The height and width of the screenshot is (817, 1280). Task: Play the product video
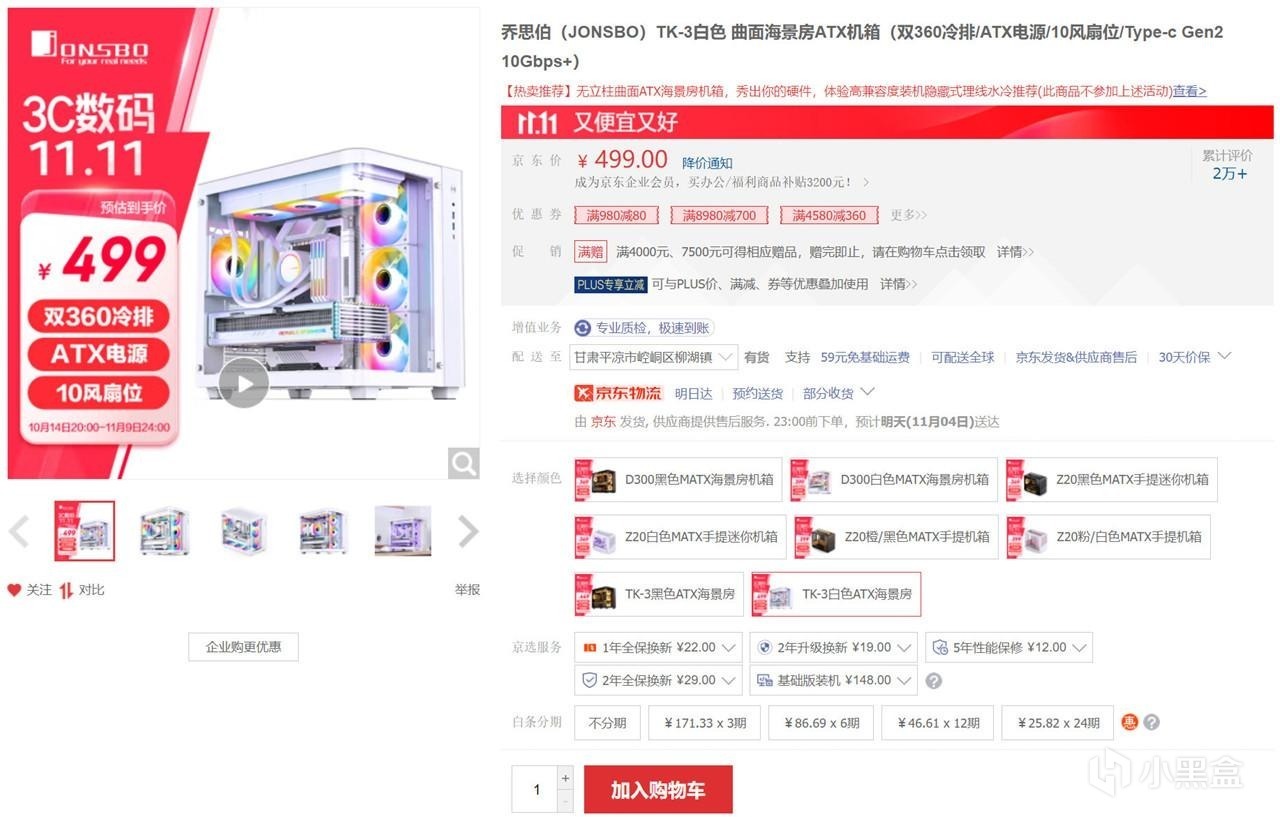243,382
